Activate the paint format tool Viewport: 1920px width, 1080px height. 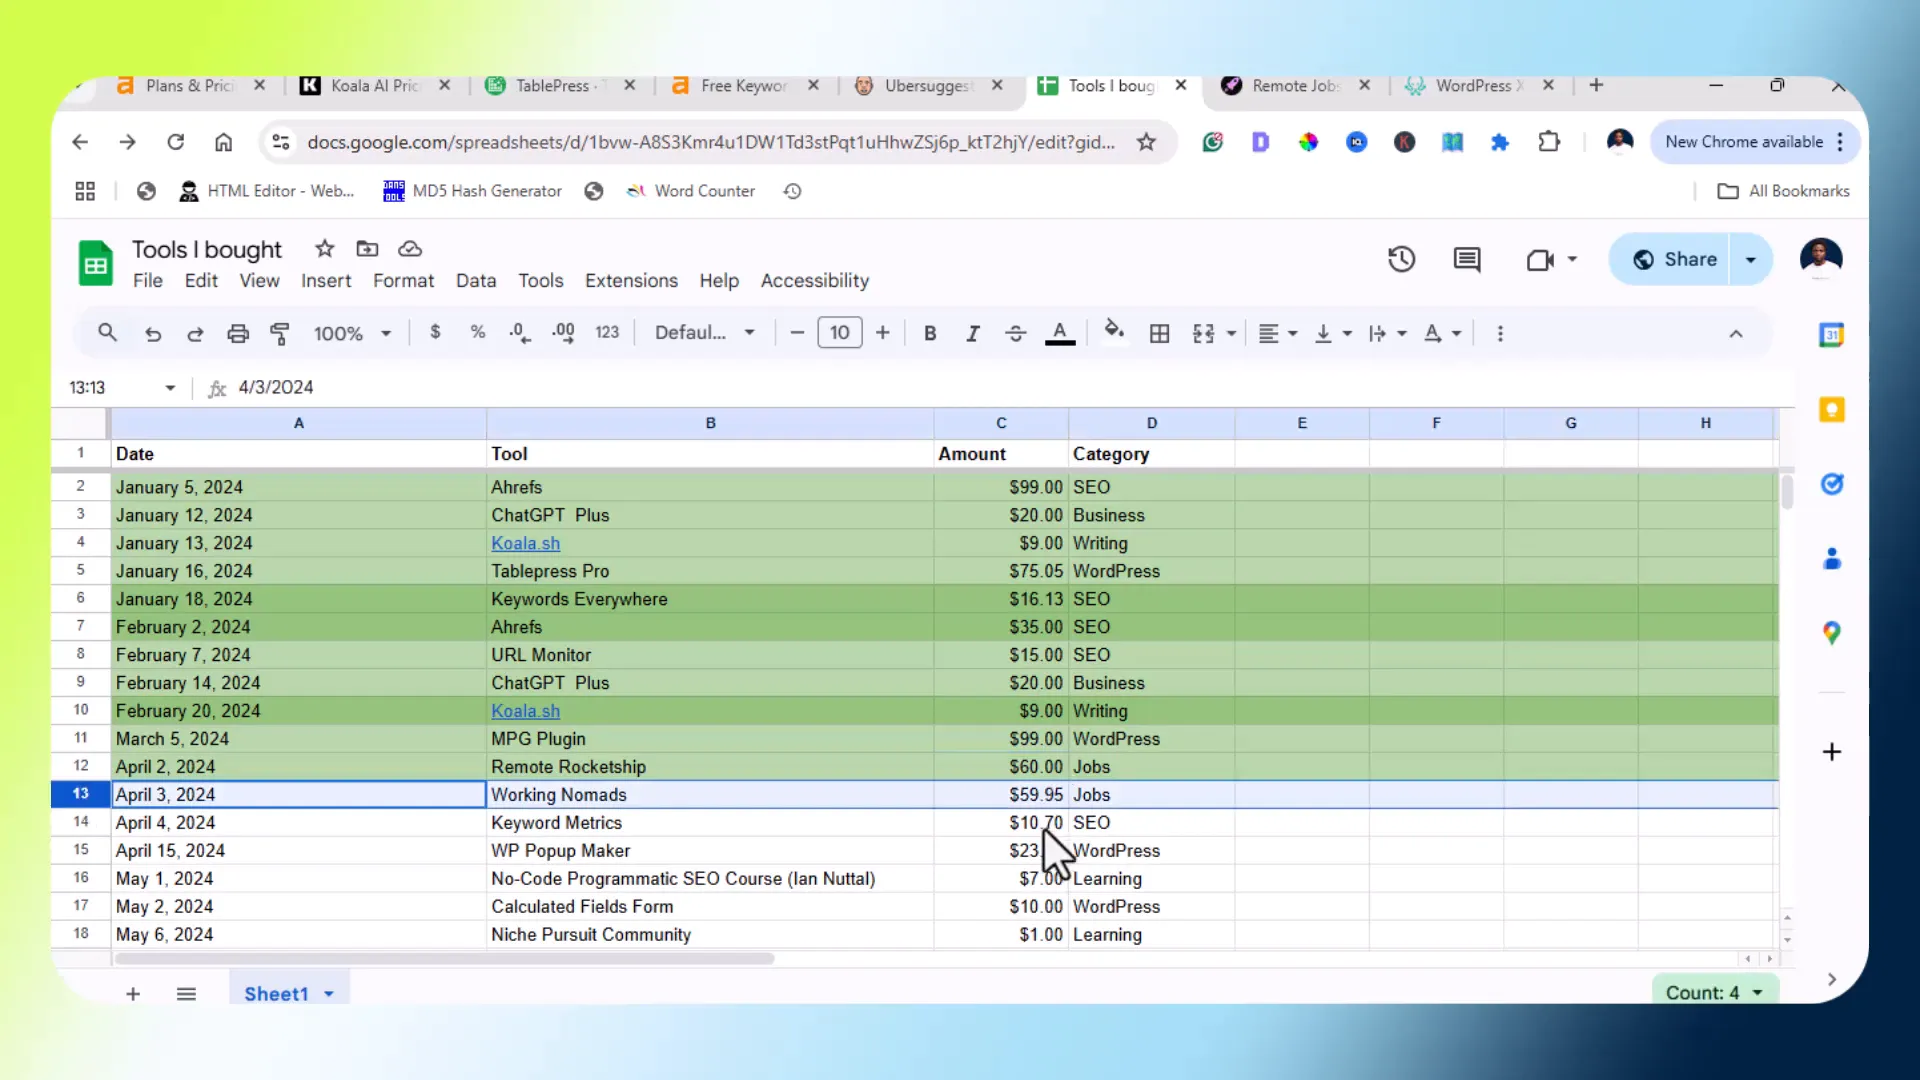click(x=280, y=334)
